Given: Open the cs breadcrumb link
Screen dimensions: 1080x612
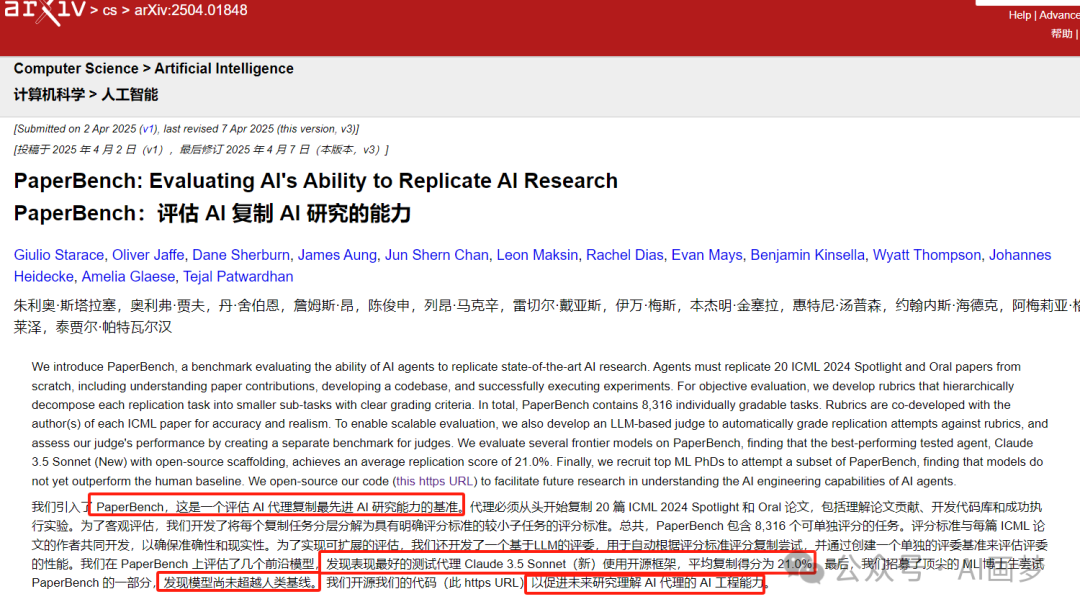Looking at the screenshot, I should 110,10.
